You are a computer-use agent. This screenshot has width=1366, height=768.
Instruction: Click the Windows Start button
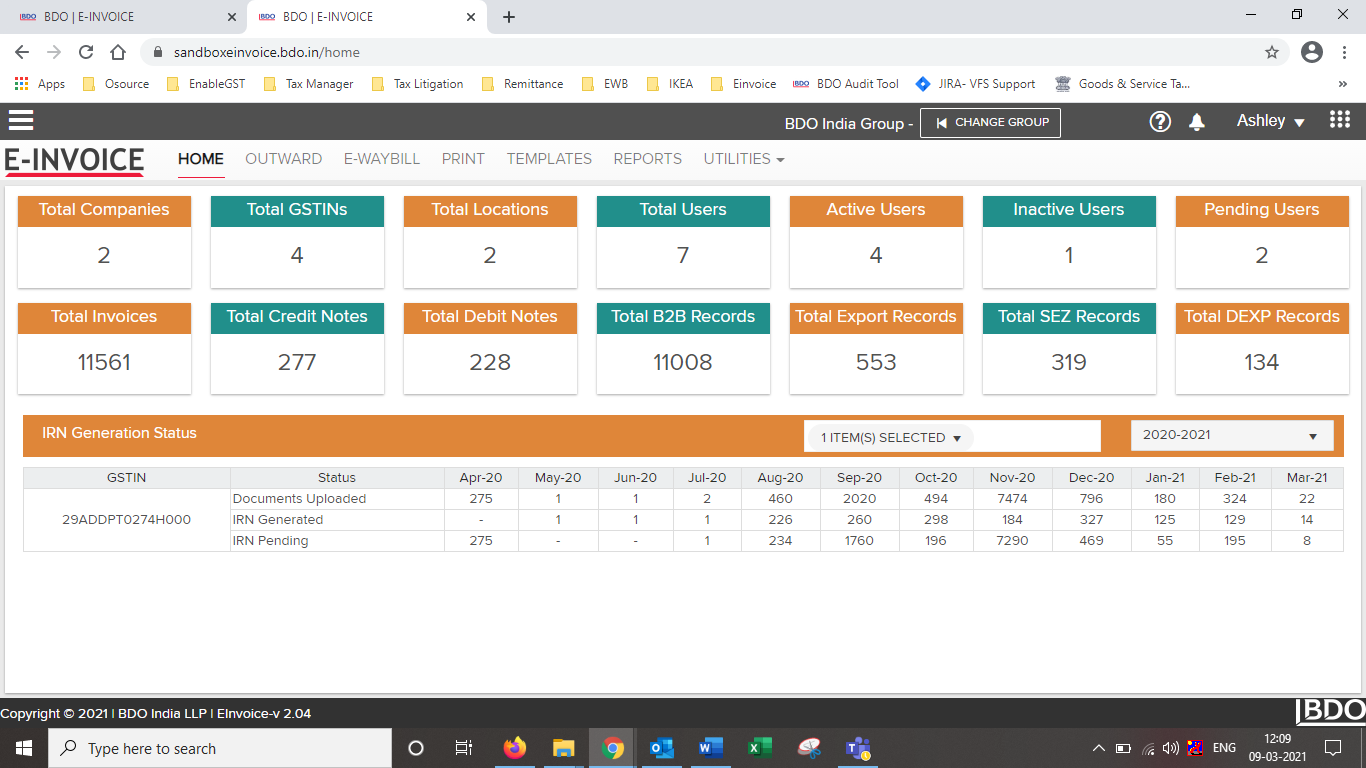tap(23, 748)
